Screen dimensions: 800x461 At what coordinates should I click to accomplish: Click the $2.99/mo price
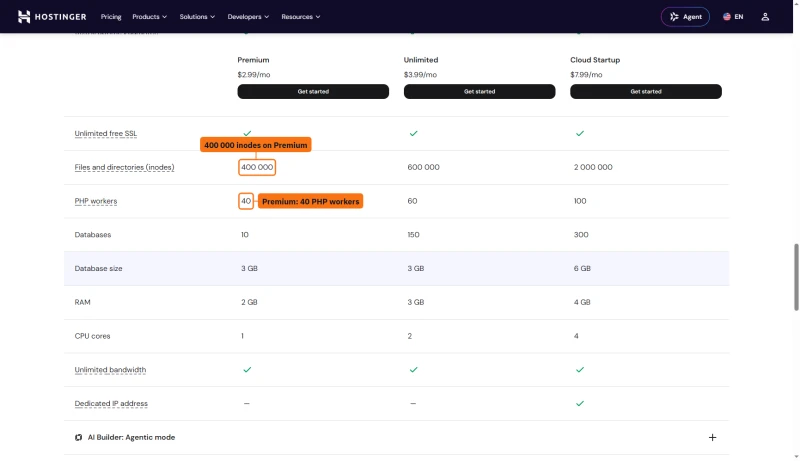click(x=254, y=74)
